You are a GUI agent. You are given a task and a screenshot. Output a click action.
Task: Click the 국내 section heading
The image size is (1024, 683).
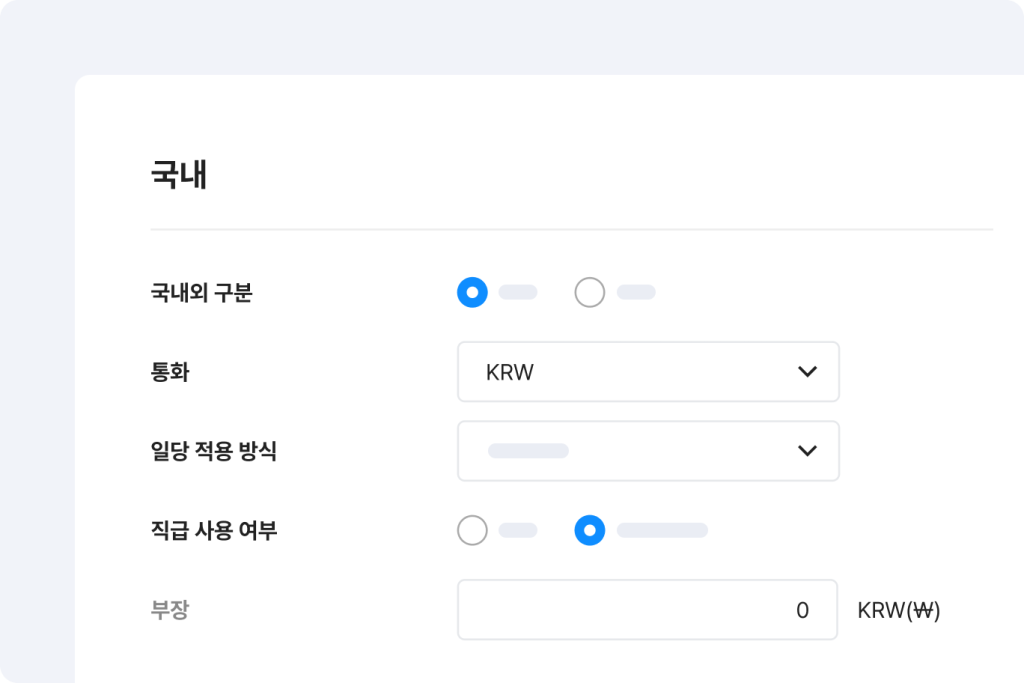point(179,175)
